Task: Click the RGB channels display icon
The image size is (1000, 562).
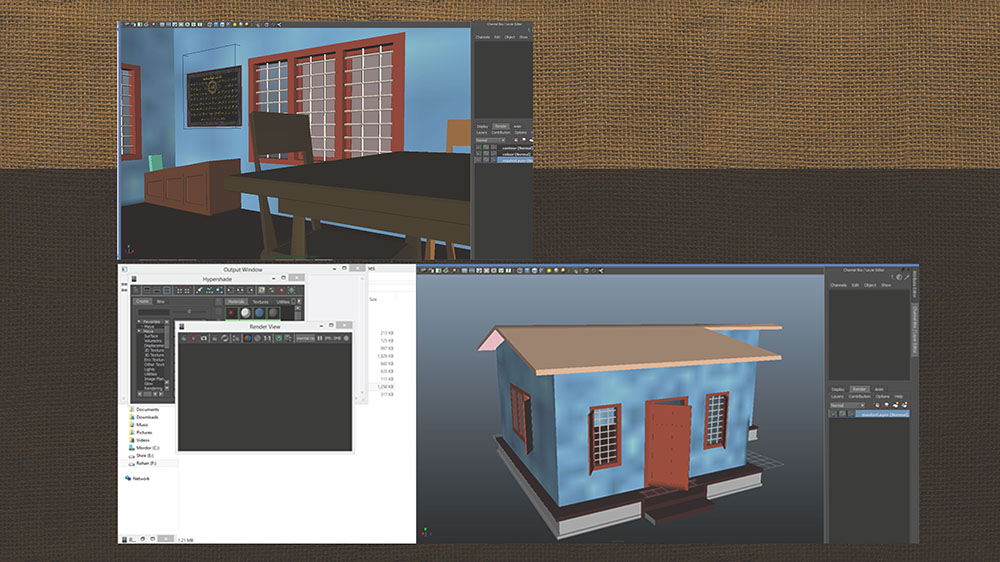Action: [x=247, y=338]
